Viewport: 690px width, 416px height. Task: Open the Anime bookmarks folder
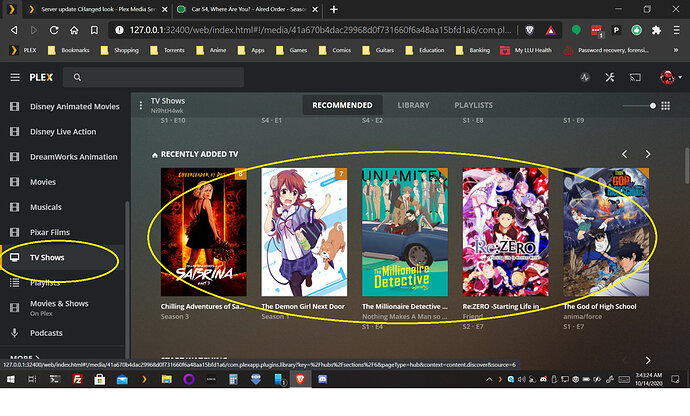pyautogui.click(x=211, y=50)
